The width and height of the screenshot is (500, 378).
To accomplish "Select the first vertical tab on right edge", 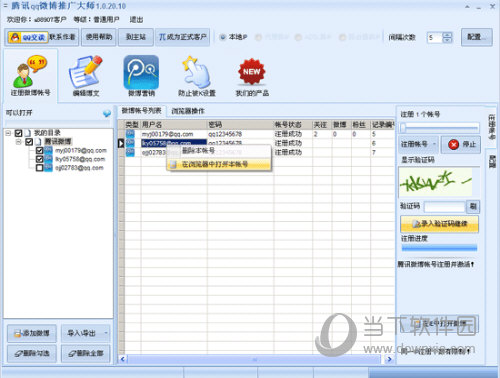I will coord(492,127).
